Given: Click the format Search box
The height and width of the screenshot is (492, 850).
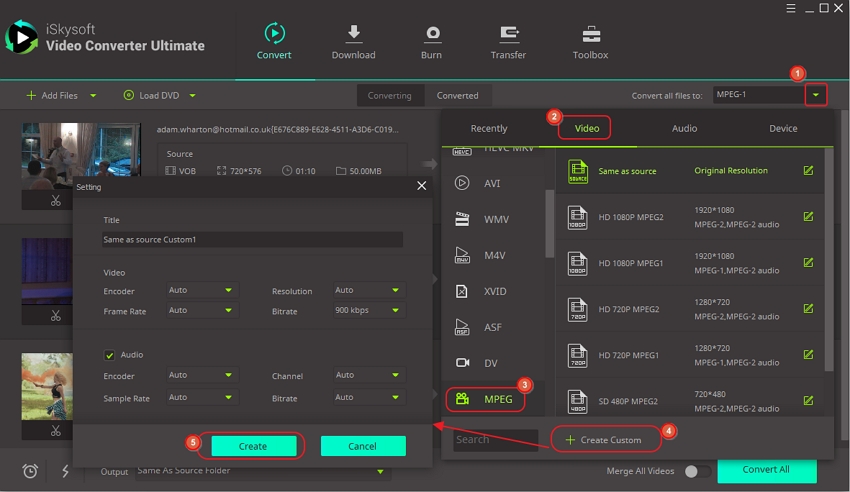Looking at the screenshot, I should [495, 439].
